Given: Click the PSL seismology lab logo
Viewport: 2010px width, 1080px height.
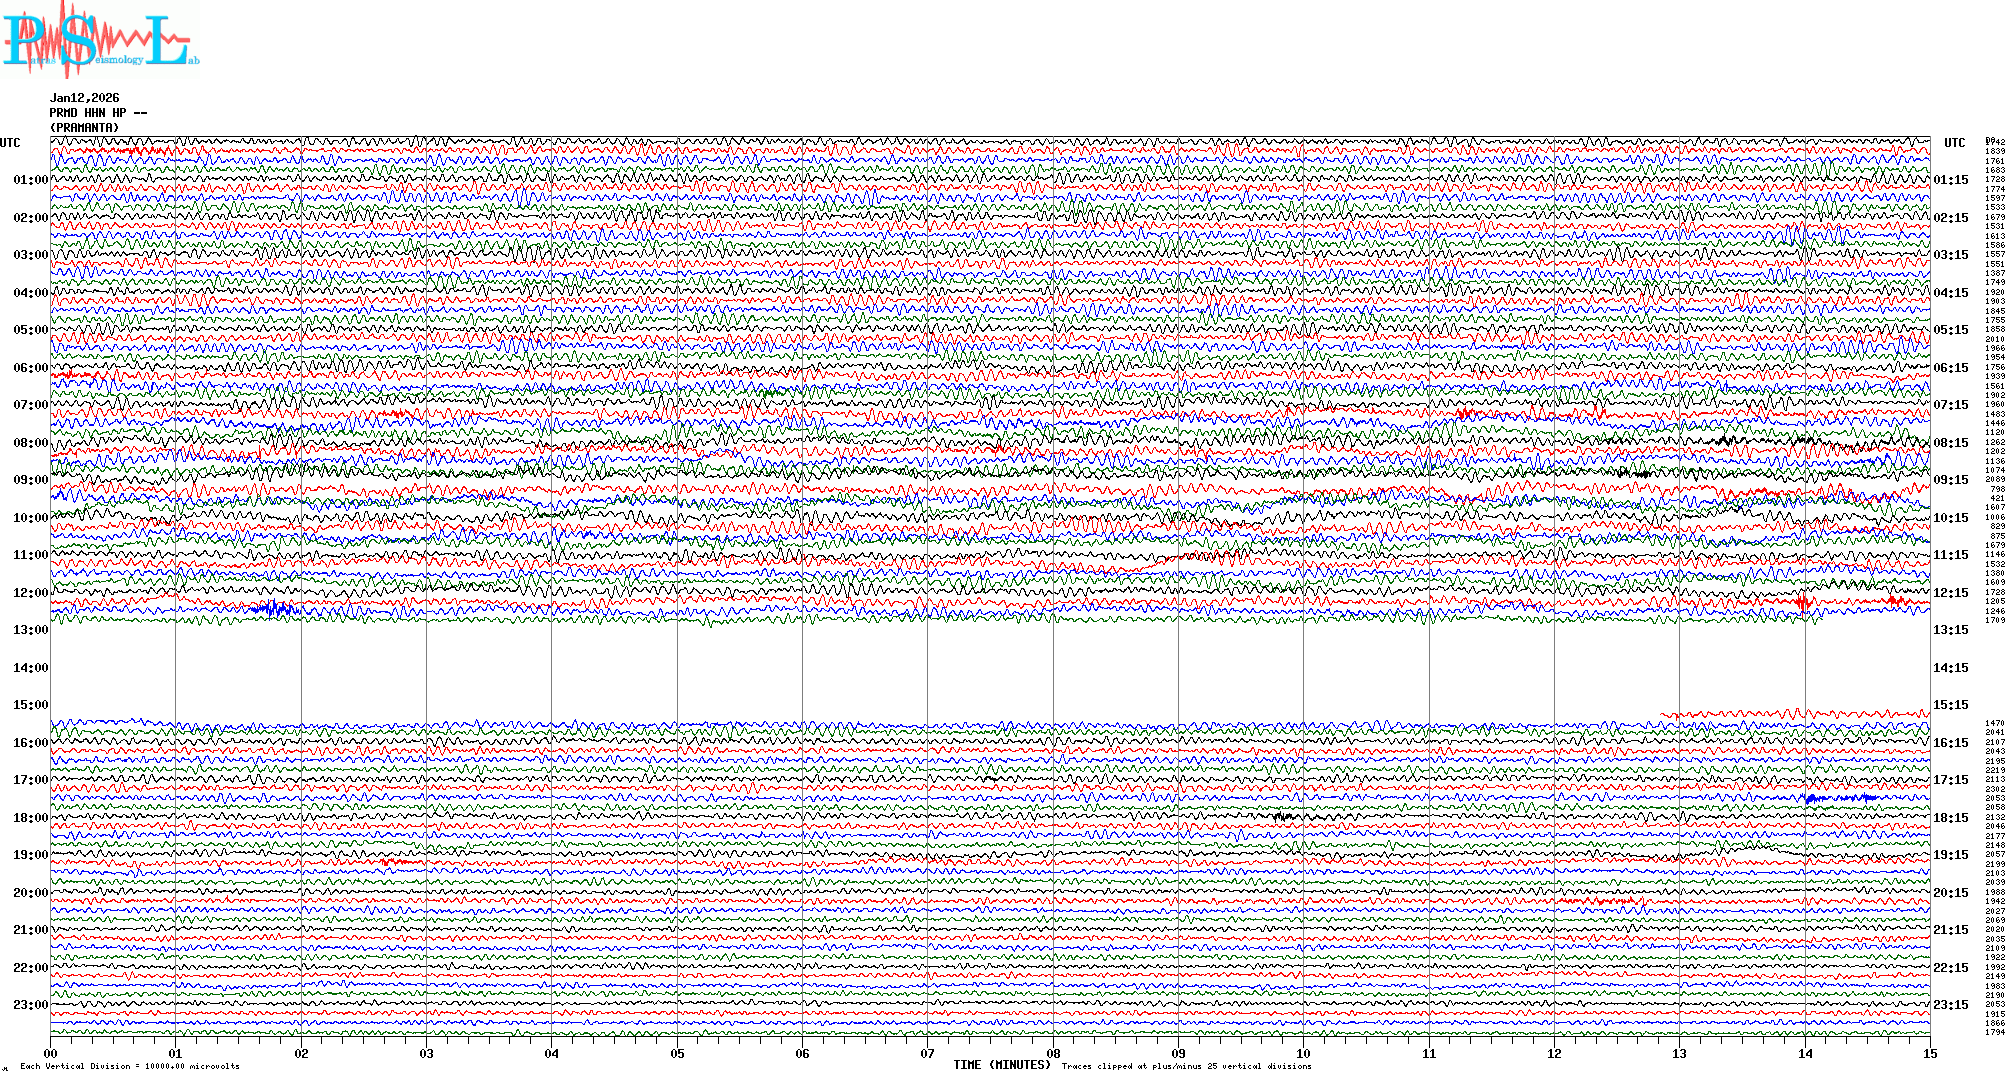Looking at the screenshot, I should pos(100,40).
